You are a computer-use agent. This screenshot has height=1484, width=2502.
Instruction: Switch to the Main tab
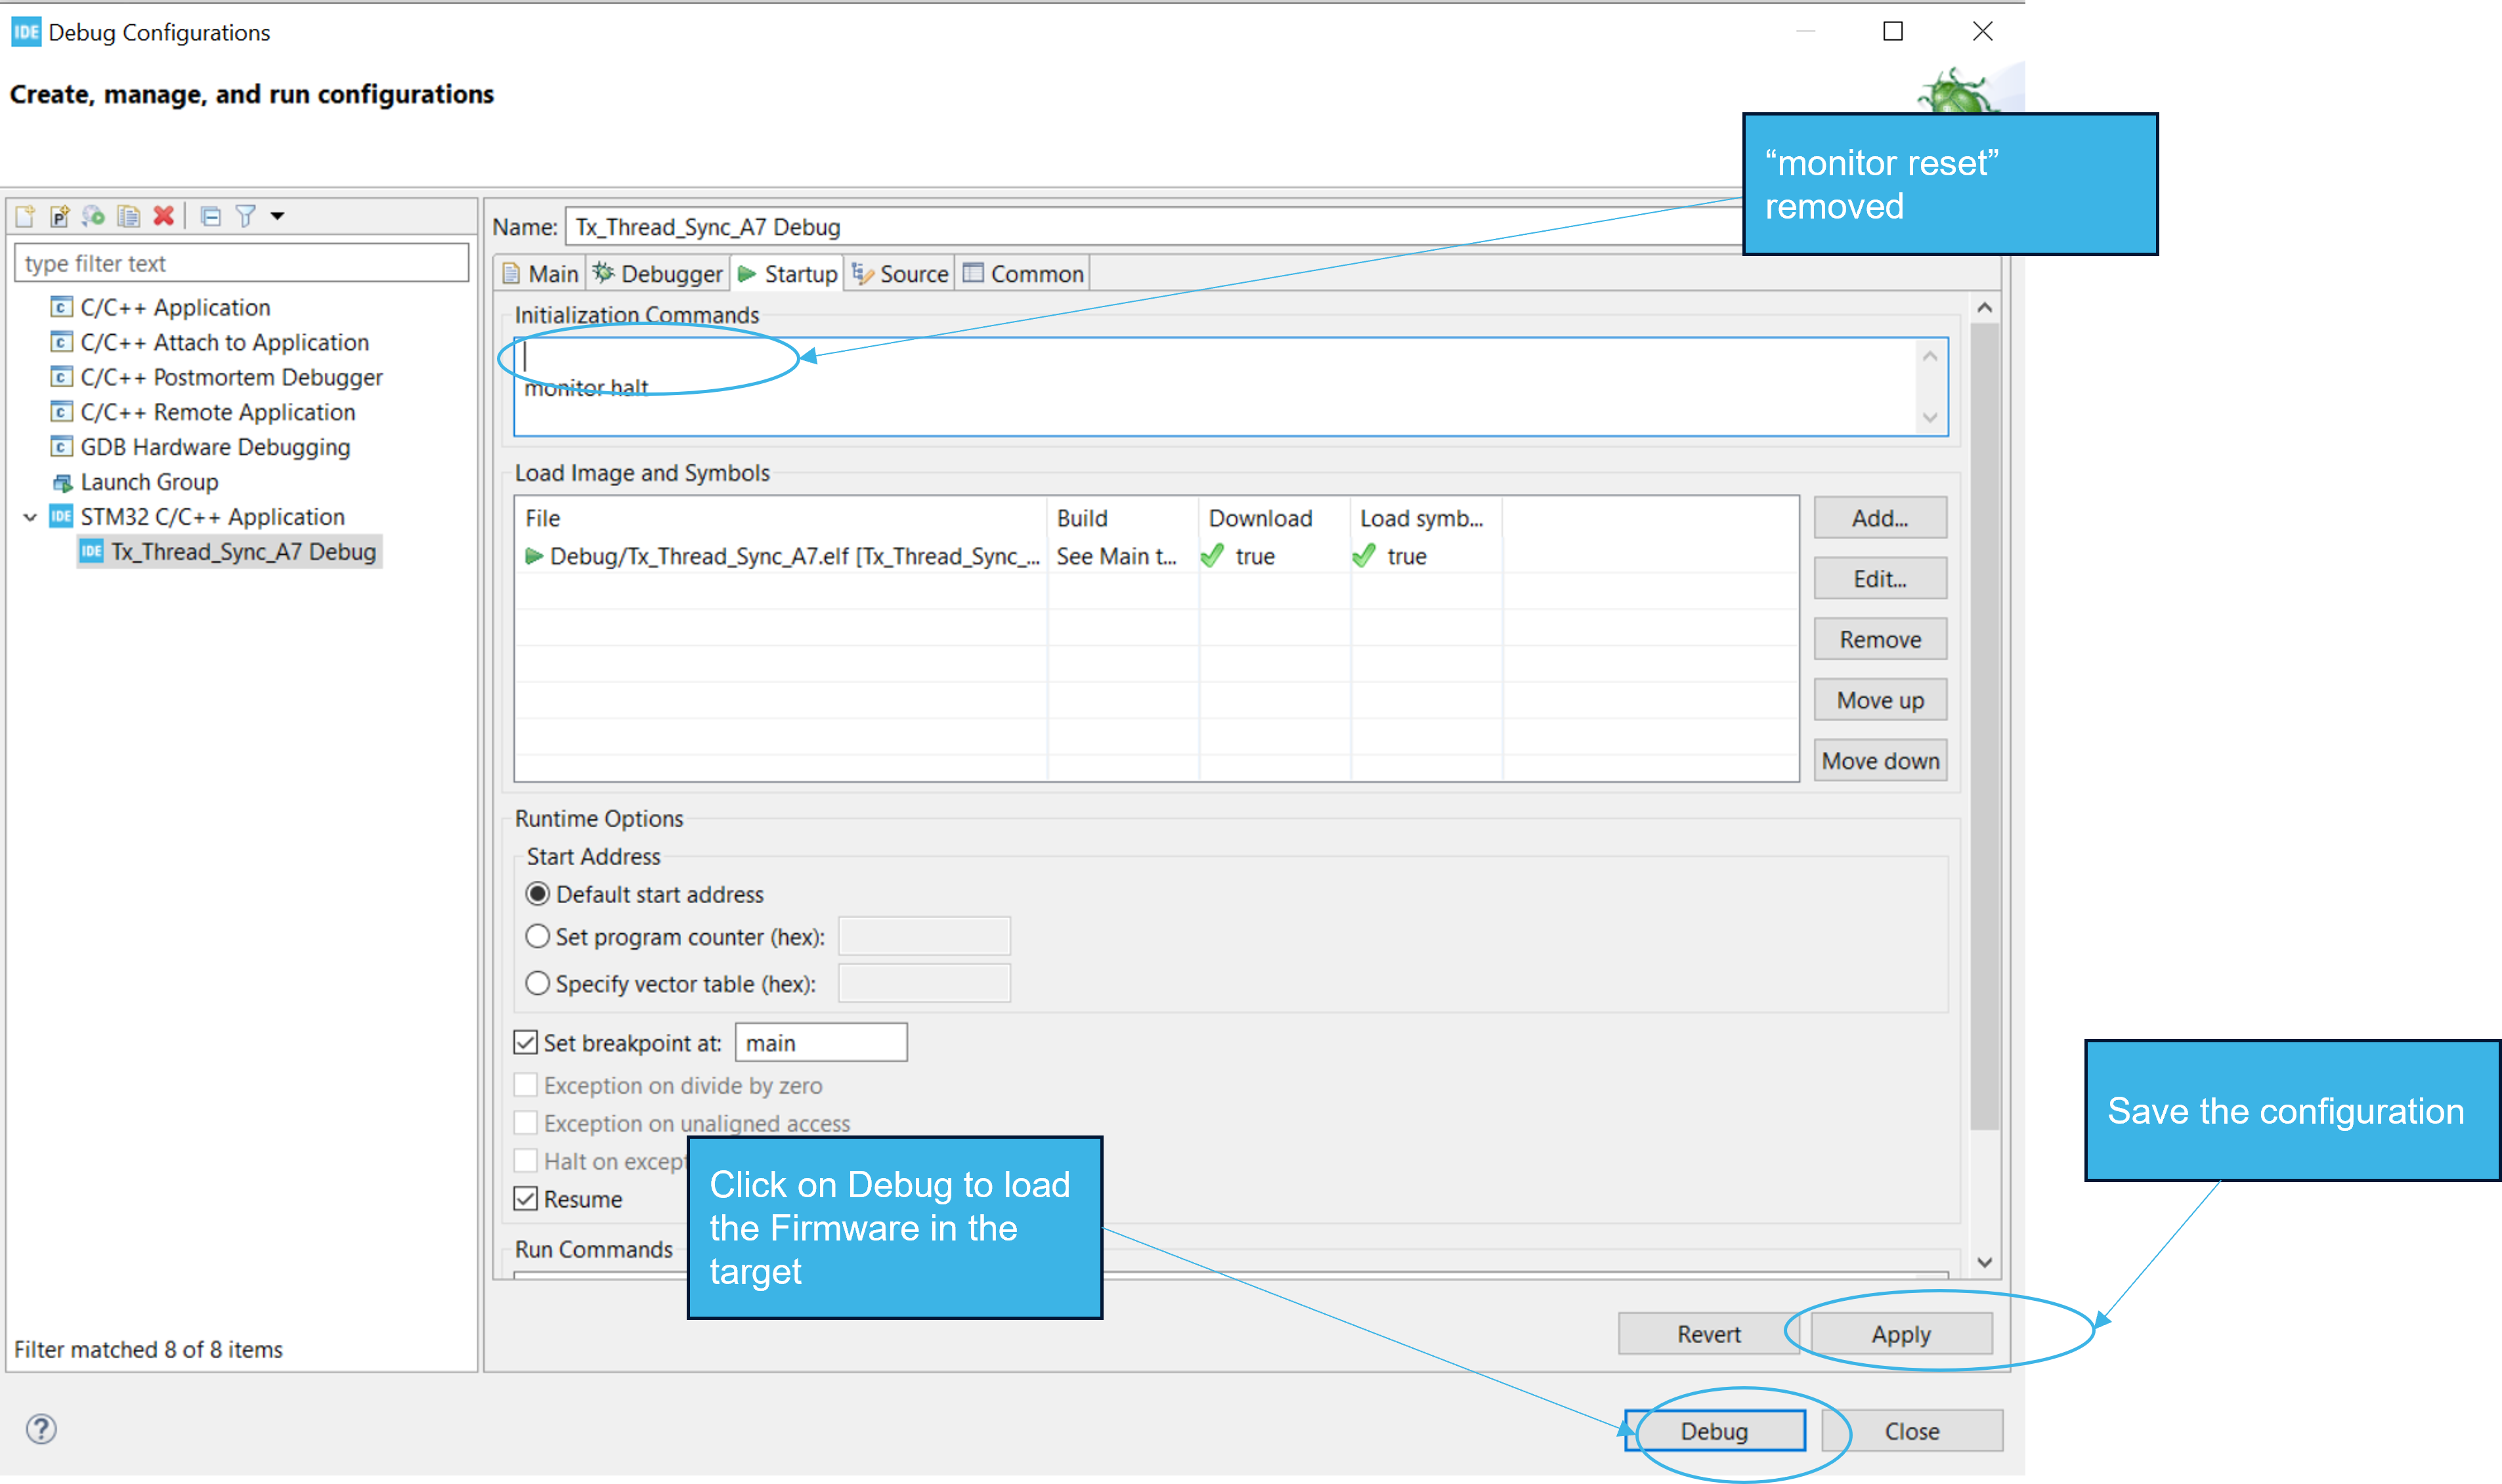[541, 274]
